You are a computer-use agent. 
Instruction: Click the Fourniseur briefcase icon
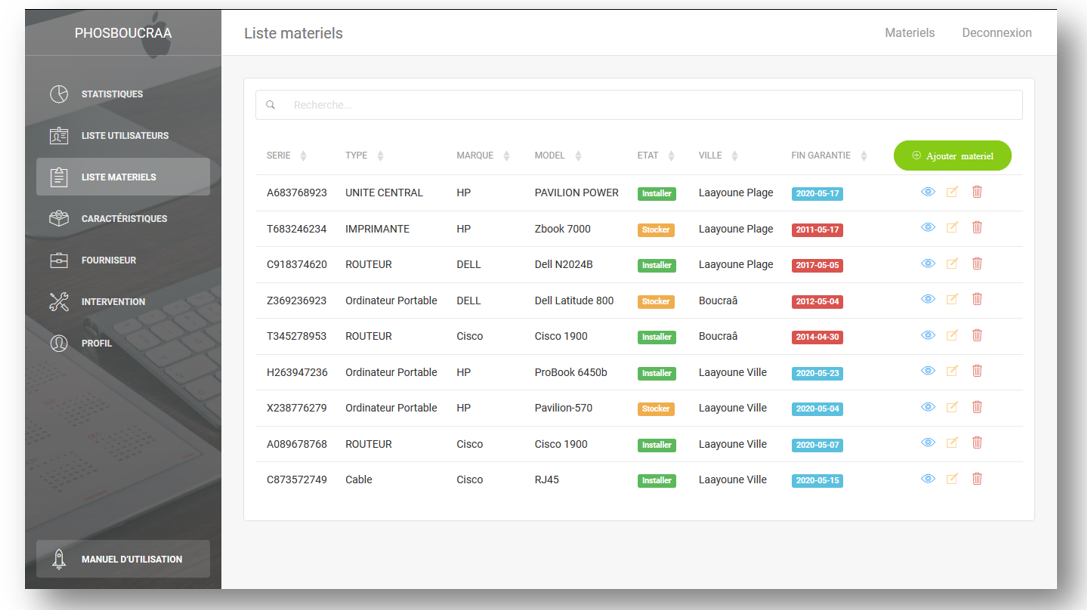(x=59, y=260)
